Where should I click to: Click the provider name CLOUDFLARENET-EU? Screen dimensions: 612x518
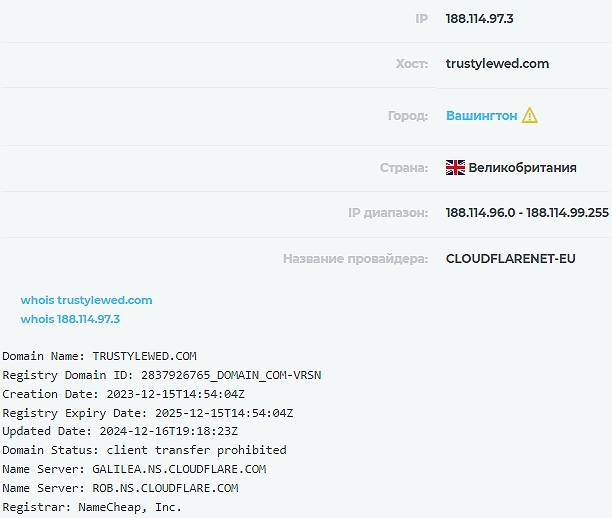tap(511, 259)
